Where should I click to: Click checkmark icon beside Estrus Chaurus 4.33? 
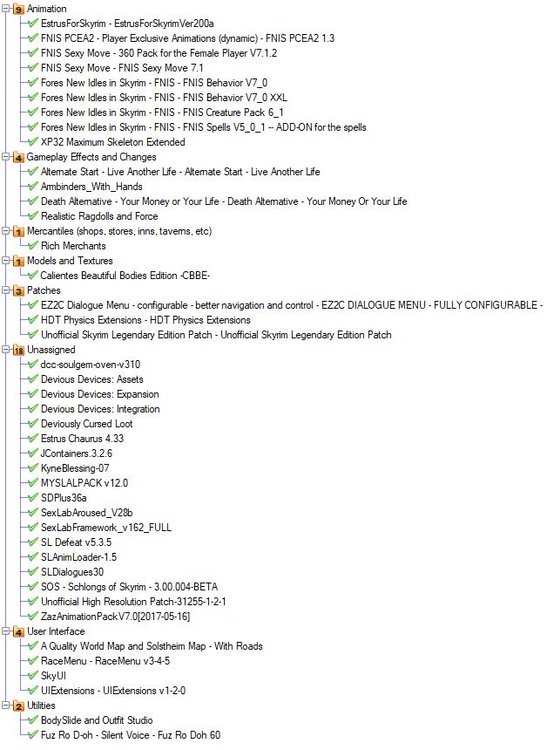click(33, 438)
